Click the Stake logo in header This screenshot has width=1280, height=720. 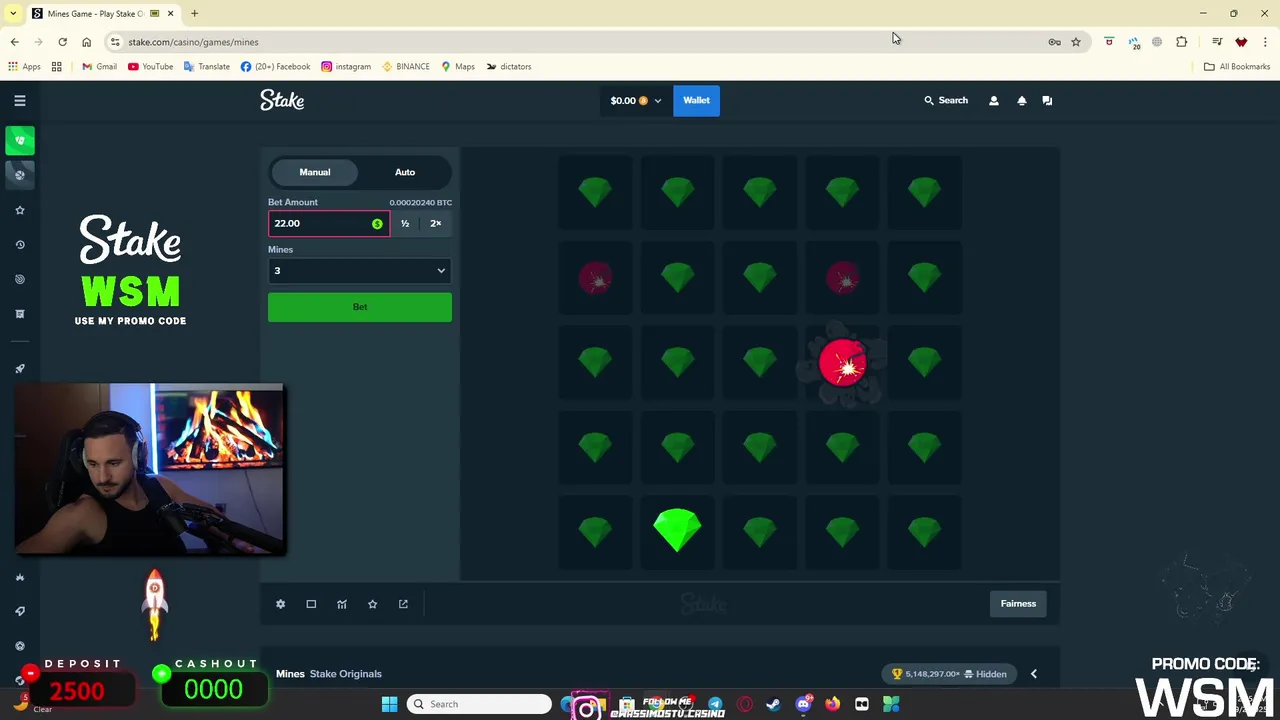pos(282,100)
